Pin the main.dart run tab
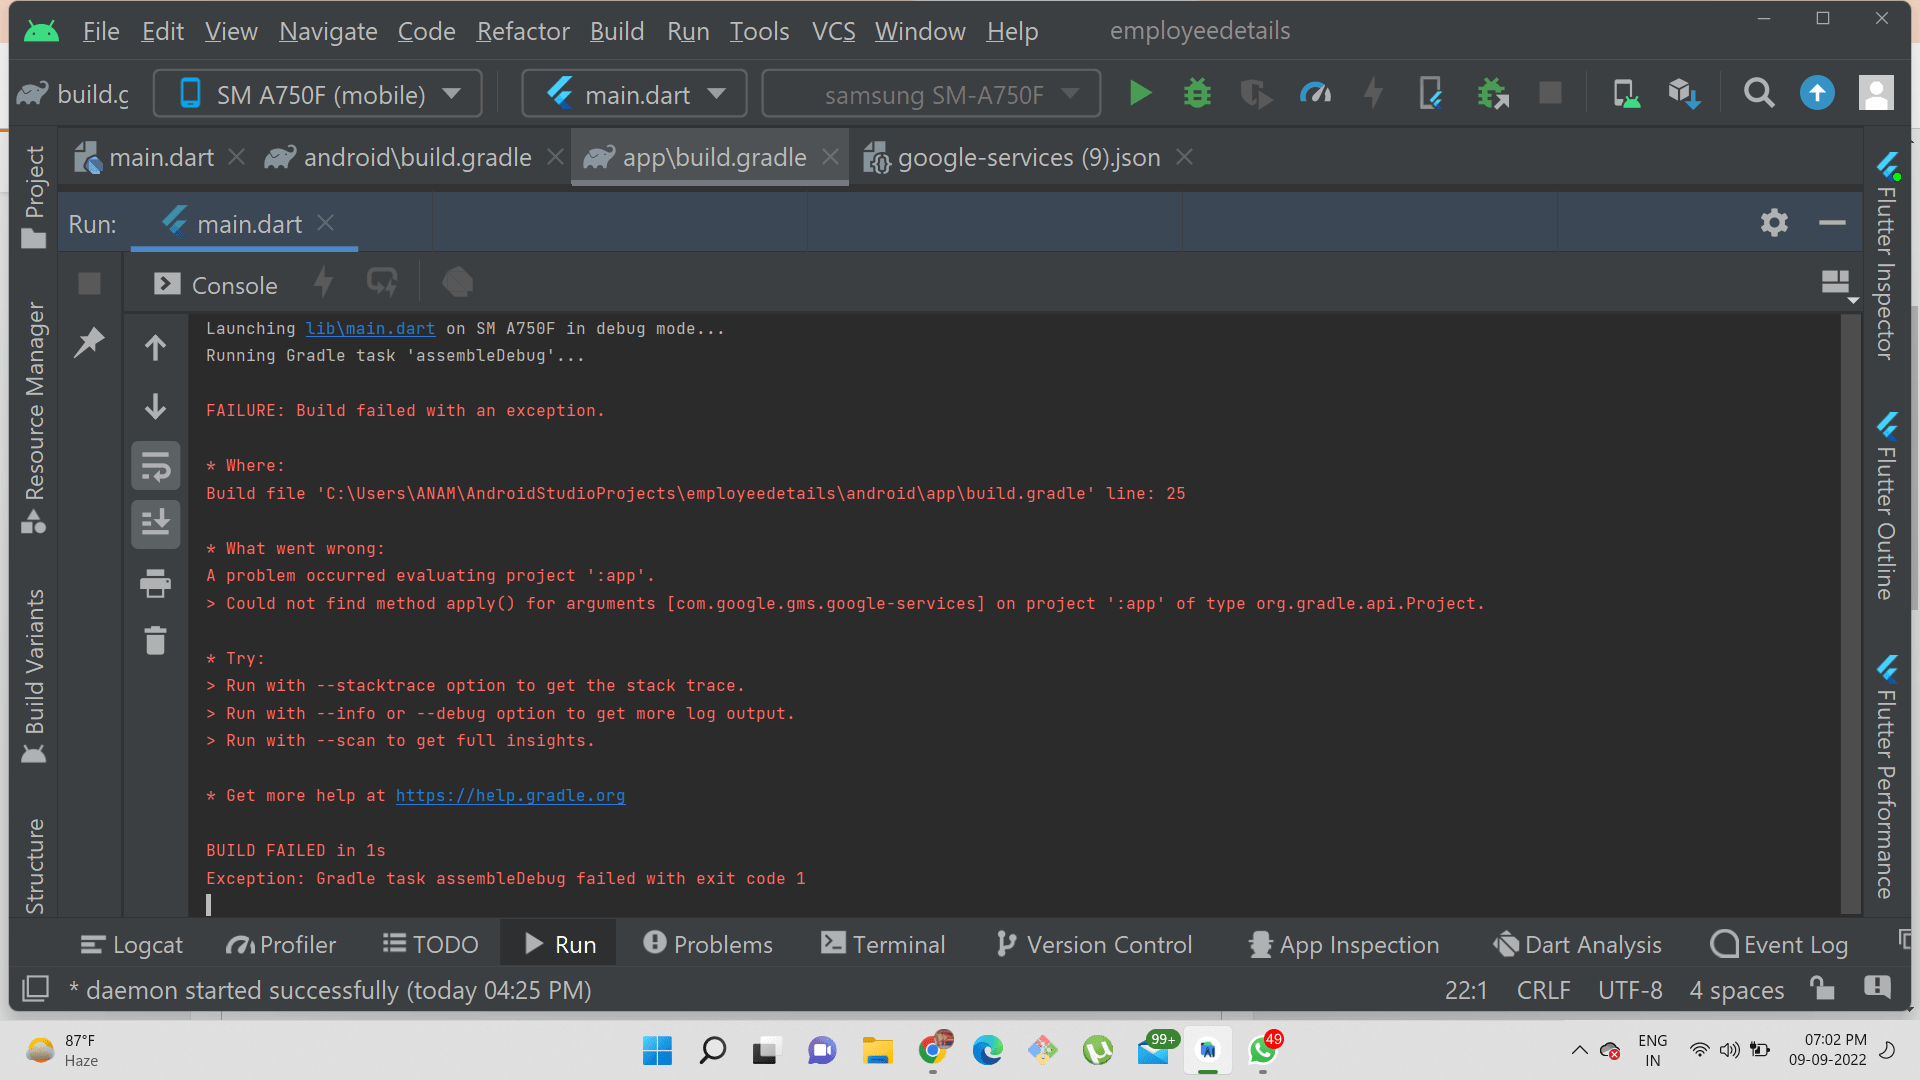 89,341
